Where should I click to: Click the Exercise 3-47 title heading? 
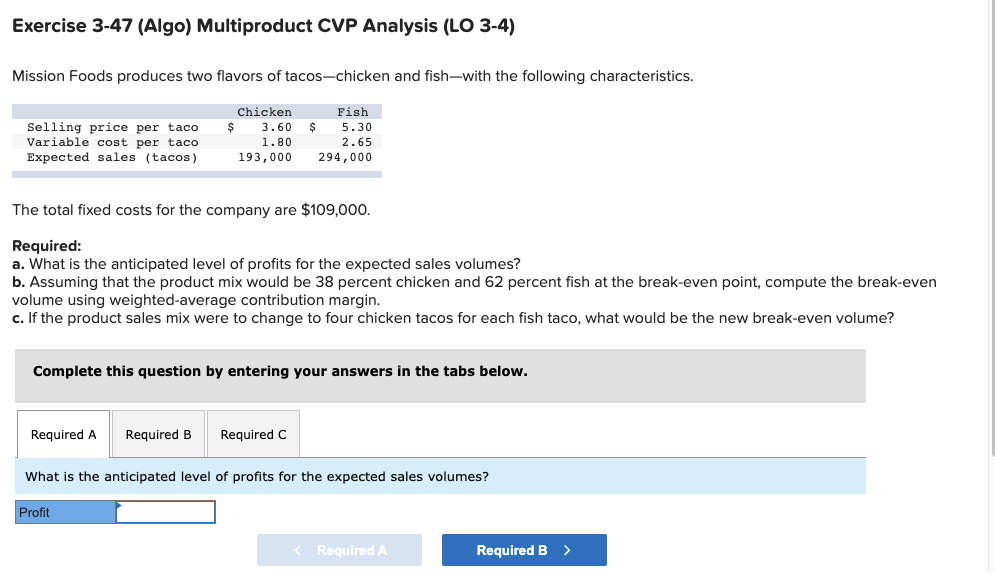click(x=262, y=26)
